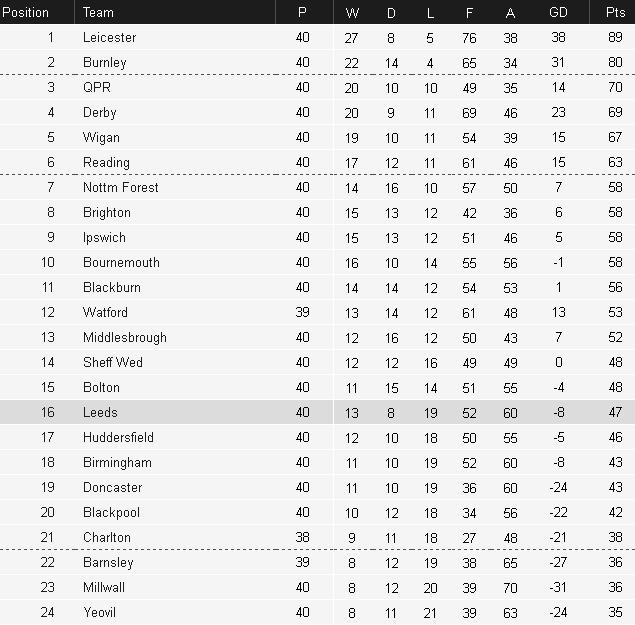Click the Doncaster team name
635x625 pixels.
113,488
